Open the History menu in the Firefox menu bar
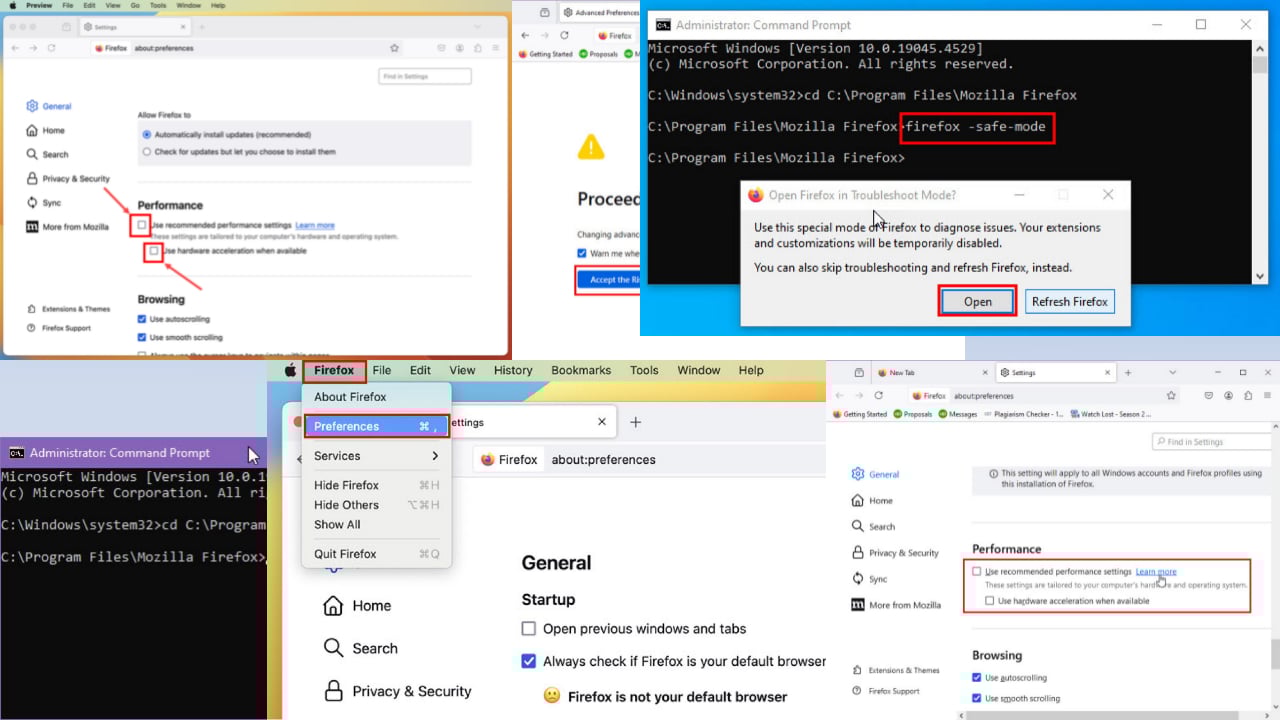The image size is (1280, 720). coord(513,370)
